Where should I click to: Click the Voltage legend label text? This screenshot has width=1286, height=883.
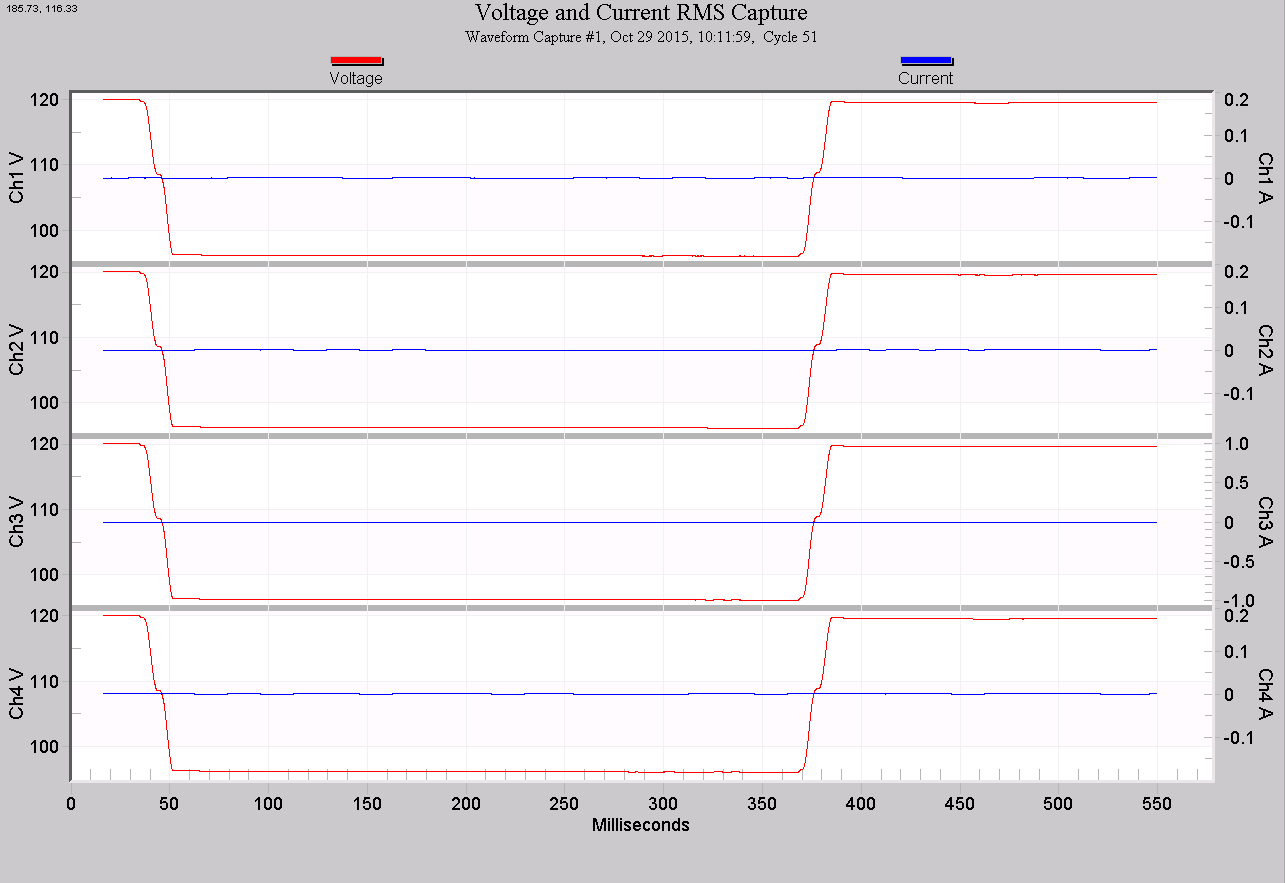point(356,77)
